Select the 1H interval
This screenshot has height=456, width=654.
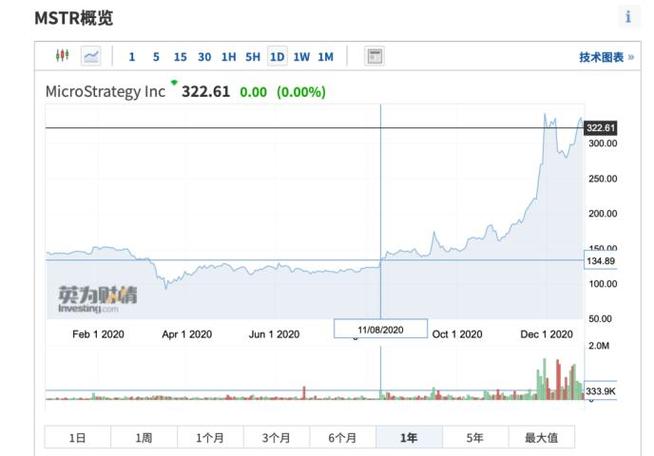point(229,57)
